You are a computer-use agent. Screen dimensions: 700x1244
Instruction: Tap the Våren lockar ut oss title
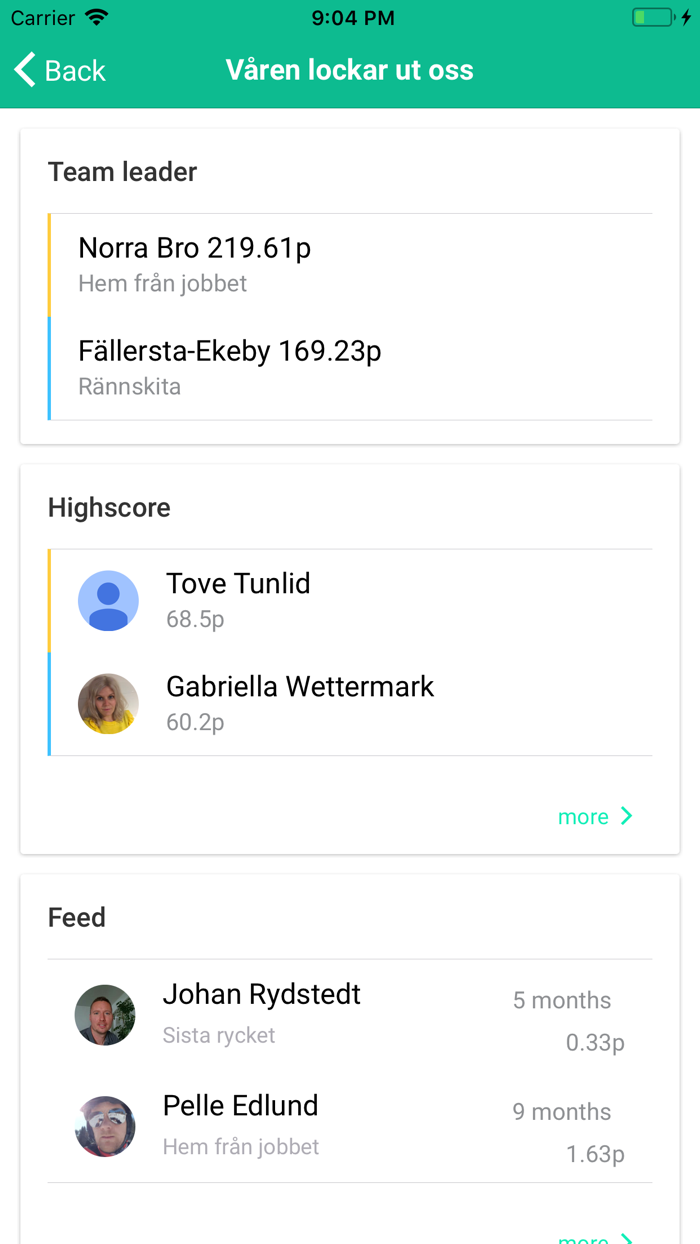(349, 70)
